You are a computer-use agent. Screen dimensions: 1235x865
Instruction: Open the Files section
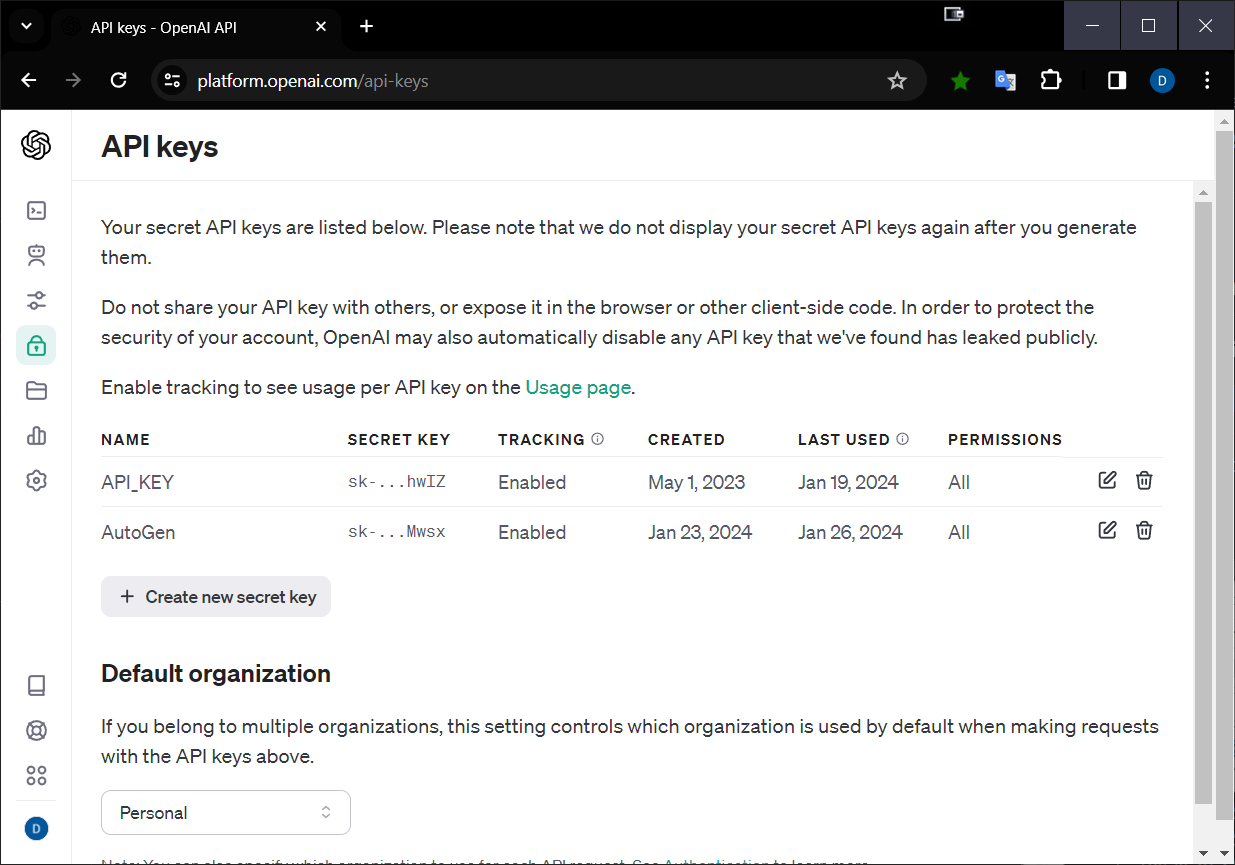(36, 390)
